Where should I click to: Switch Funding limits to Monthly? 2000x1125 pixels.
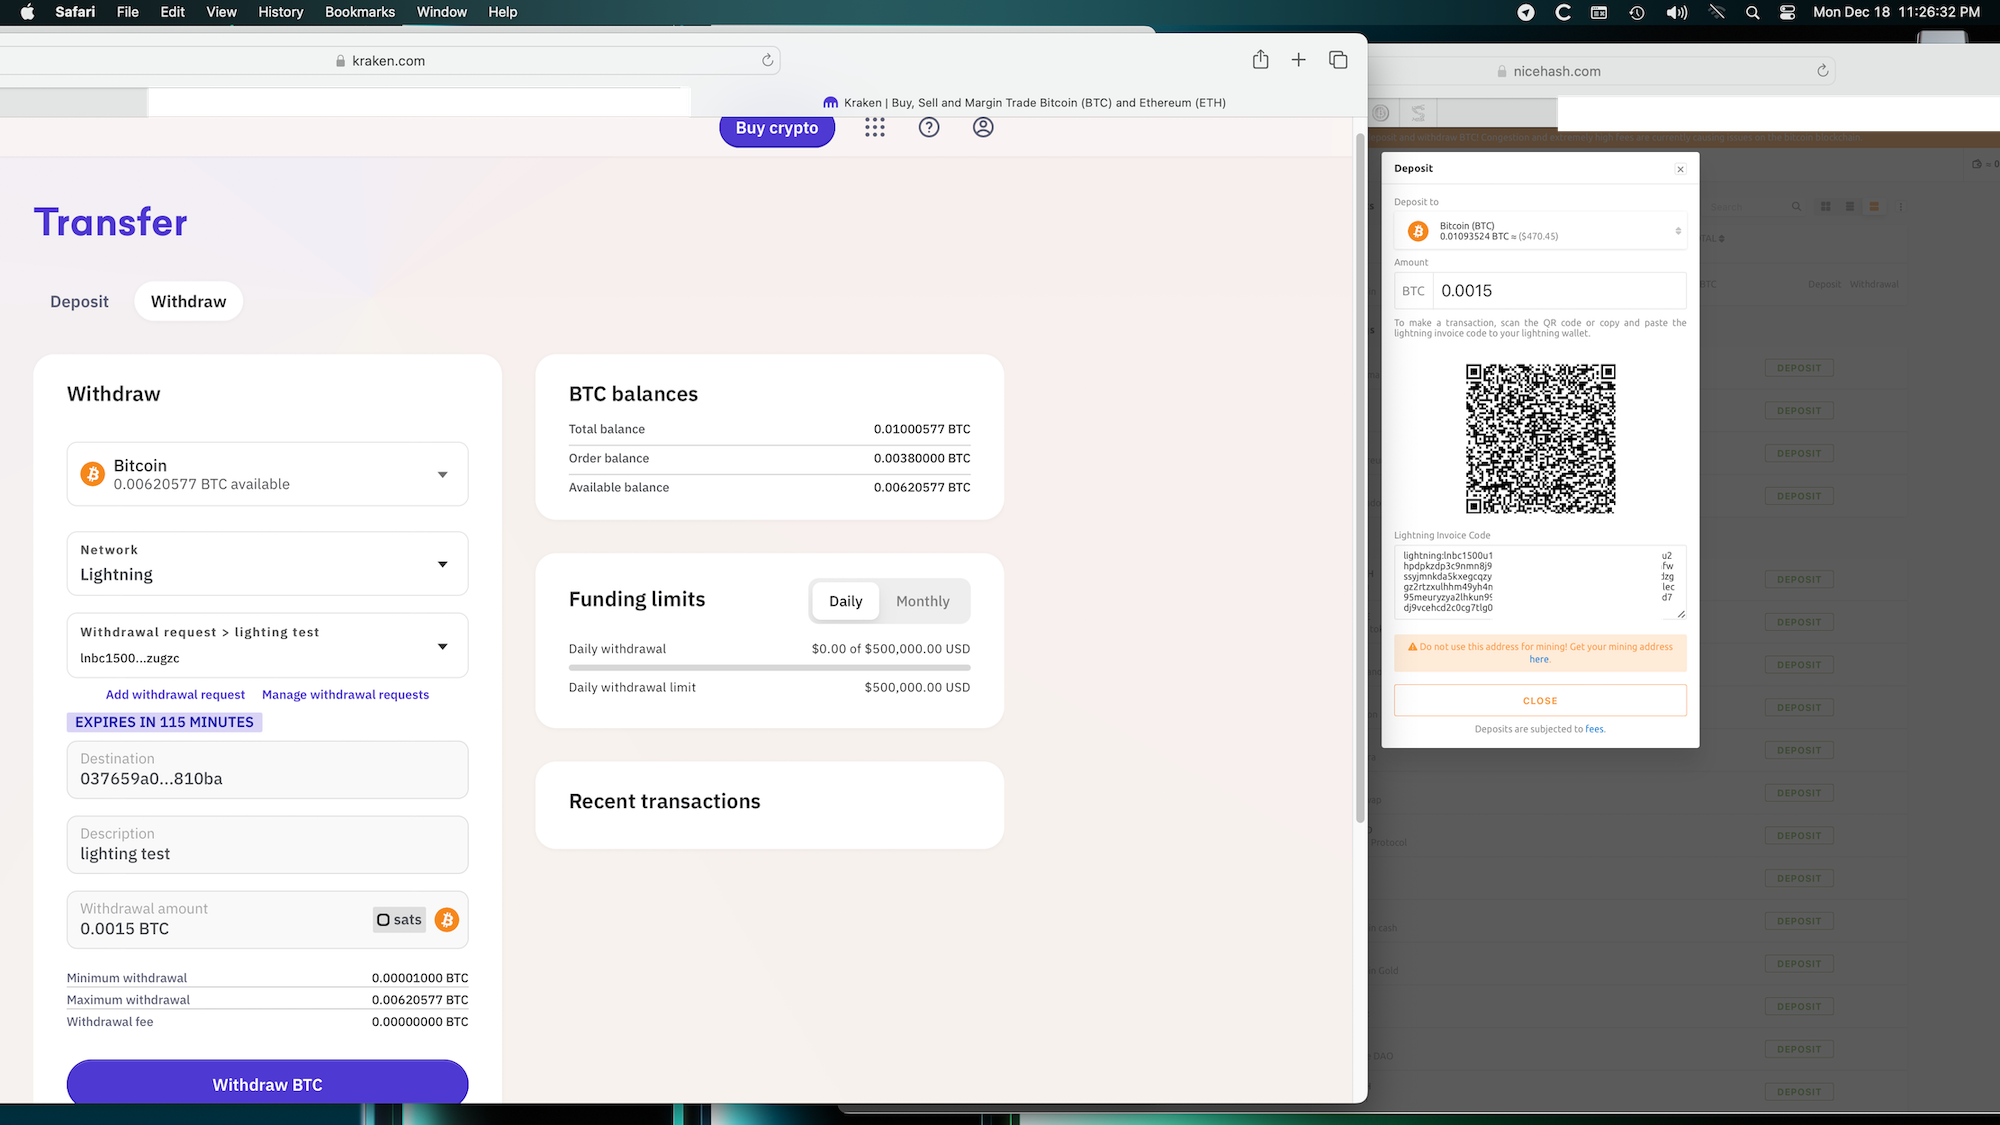click(x=922, y=601)
